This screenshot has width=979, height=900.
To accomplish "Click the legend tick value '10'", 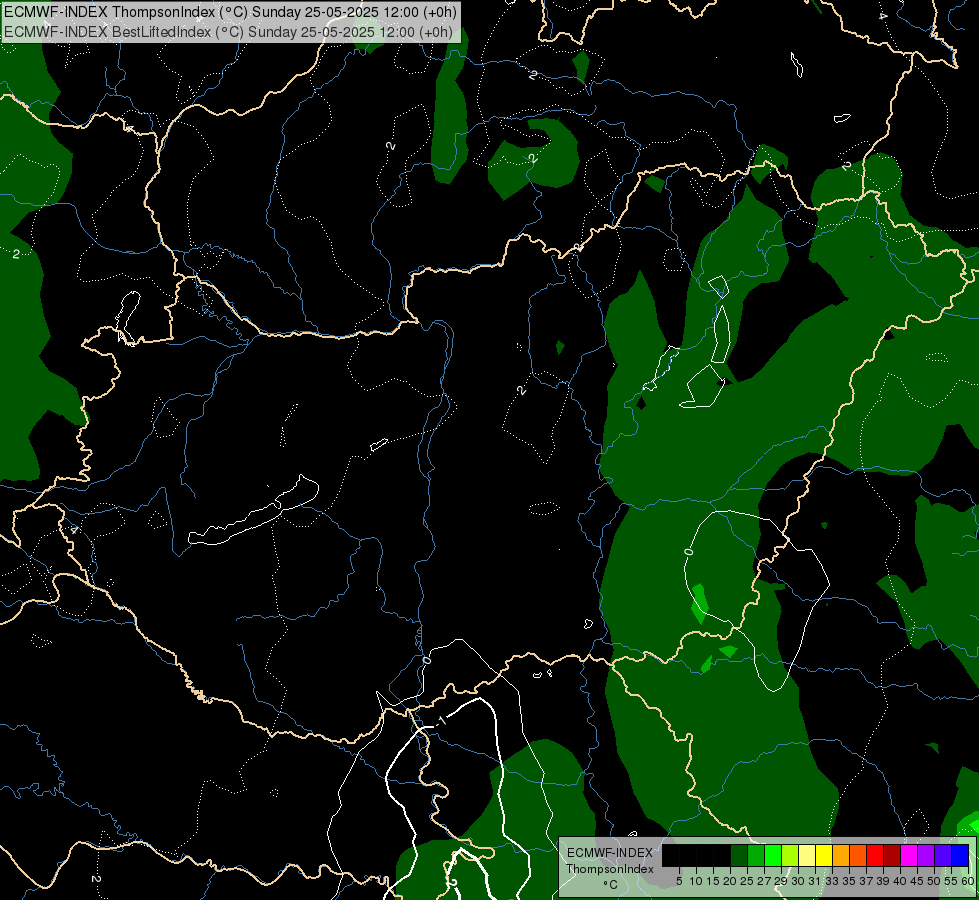I will [696, 881].
